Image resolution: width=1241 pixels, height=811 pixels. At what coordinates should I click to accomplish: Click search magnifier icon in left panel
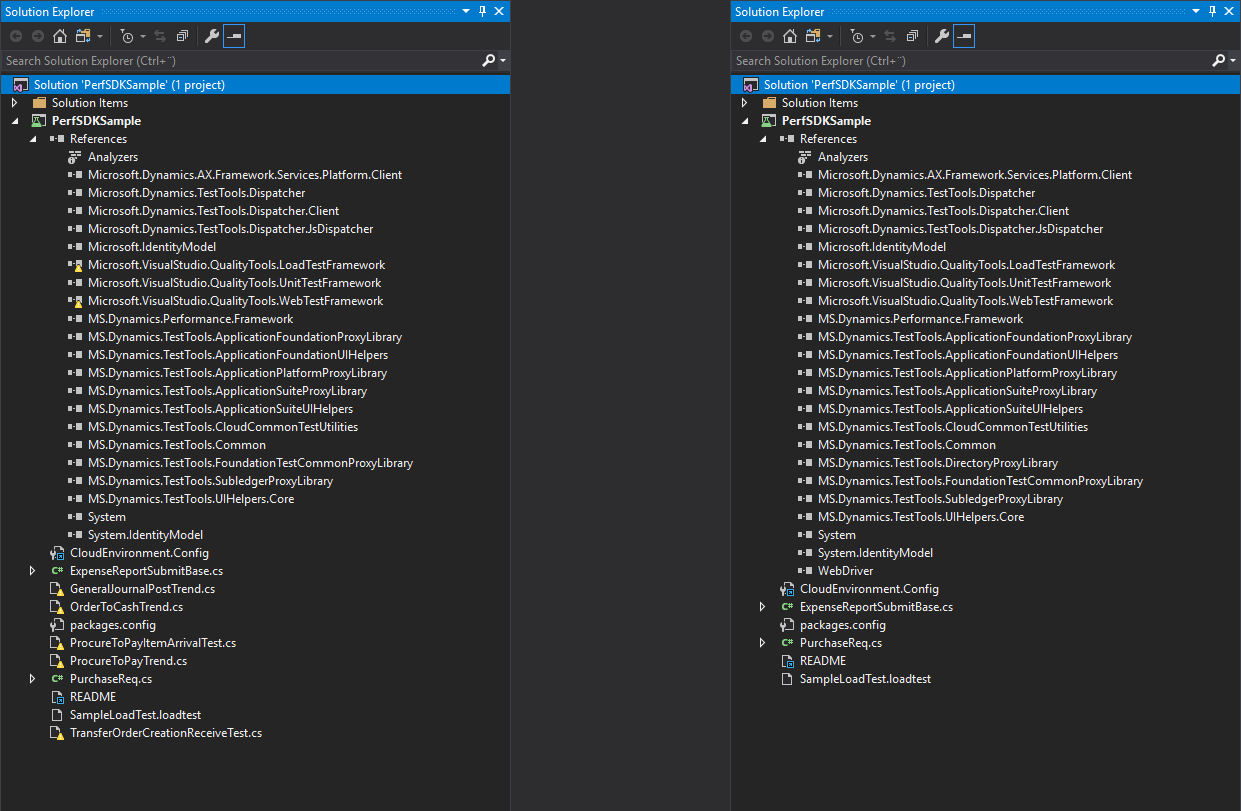[489, 61]
